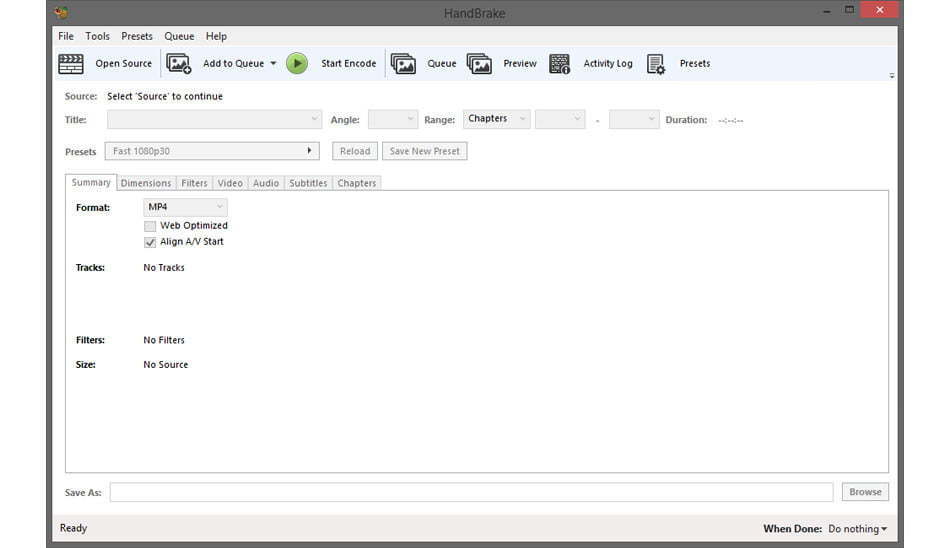Viewport: 950px width, 548px height.
Task: Click the Ready status text
Action: click(73, 528)
